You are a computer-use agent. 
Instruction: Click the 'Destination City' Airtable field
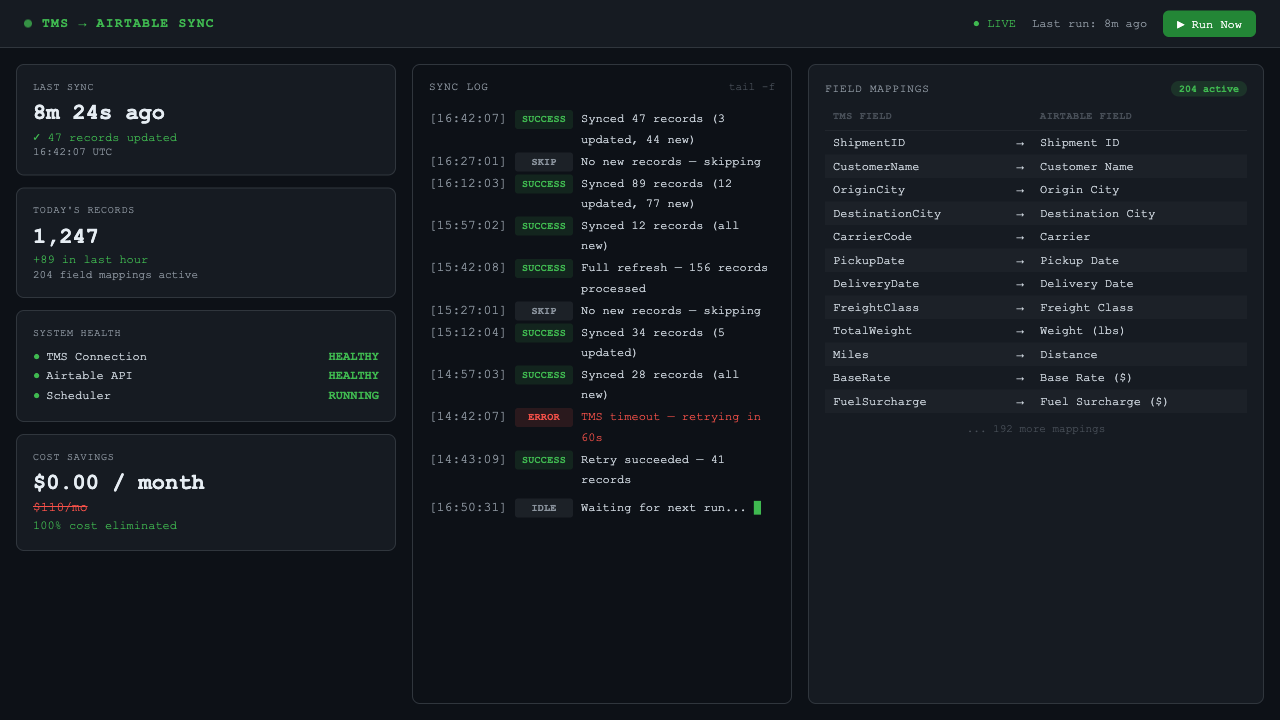(1097, 214)
